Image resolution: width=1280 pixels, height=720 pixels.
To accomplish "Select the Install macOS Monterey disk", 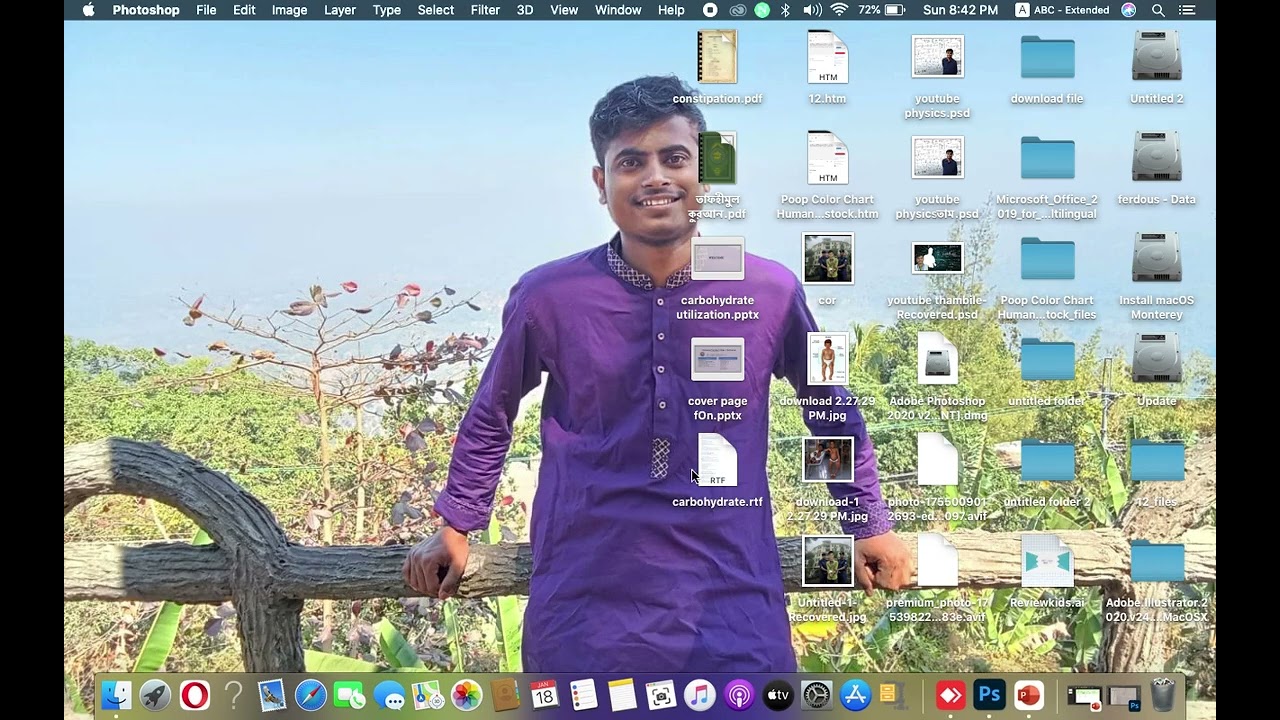I will [1157, 278].
